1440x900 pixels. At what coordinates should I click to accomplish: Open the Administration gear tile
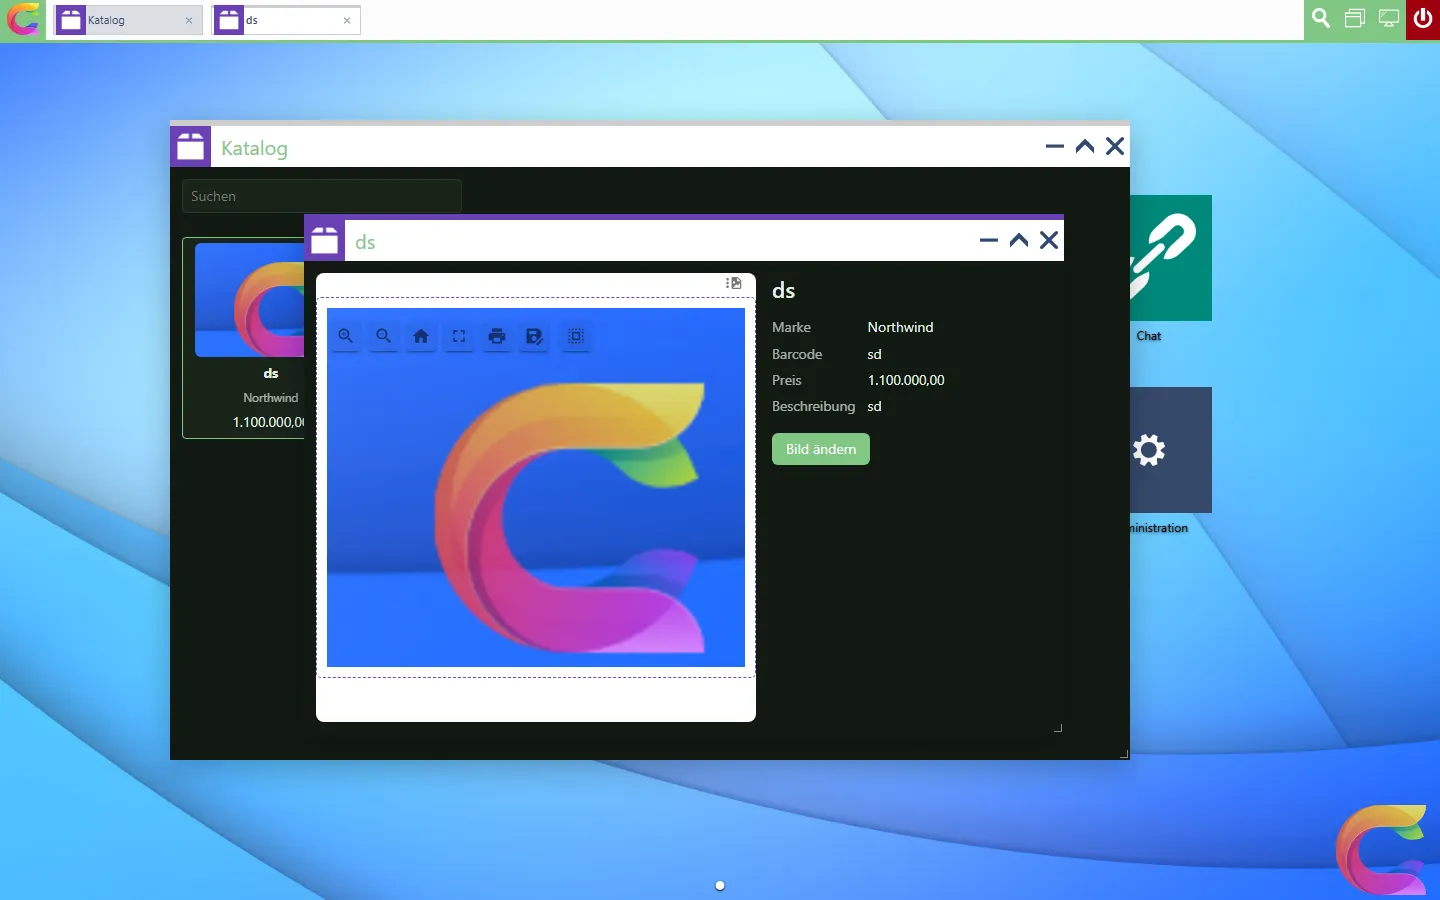pos(1171,450)
